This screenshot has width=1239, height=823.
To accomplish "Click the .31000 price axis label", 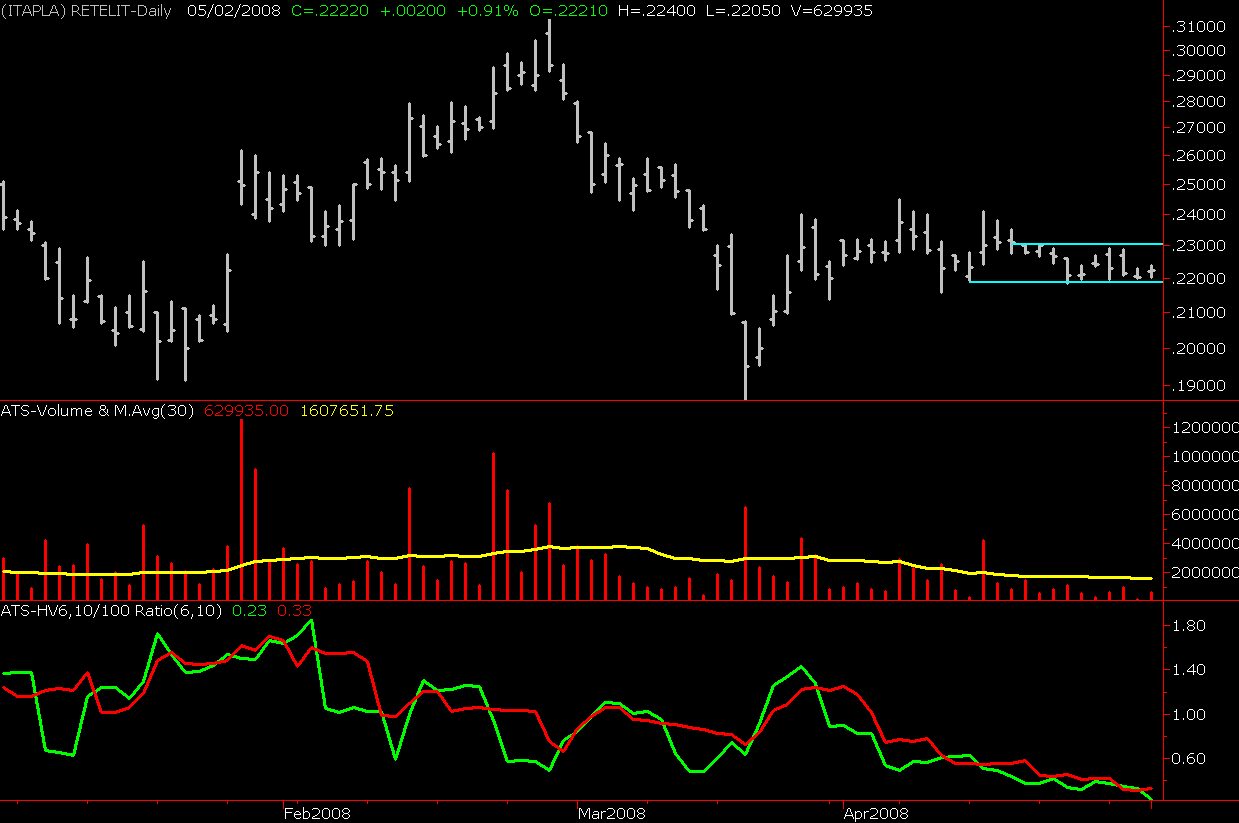I will coord(1200,26).
